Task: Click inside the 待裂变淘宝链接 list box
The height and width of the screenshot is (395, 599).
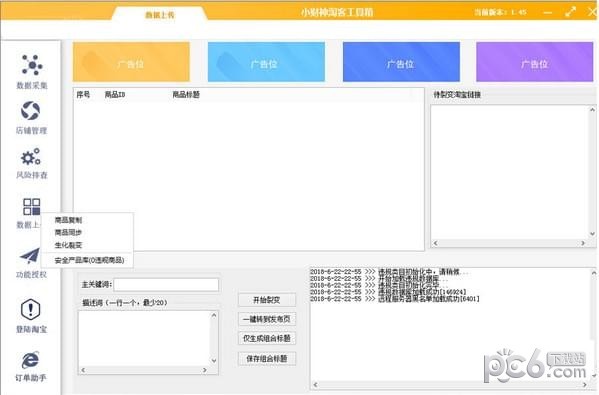Action: pos(510,172)
